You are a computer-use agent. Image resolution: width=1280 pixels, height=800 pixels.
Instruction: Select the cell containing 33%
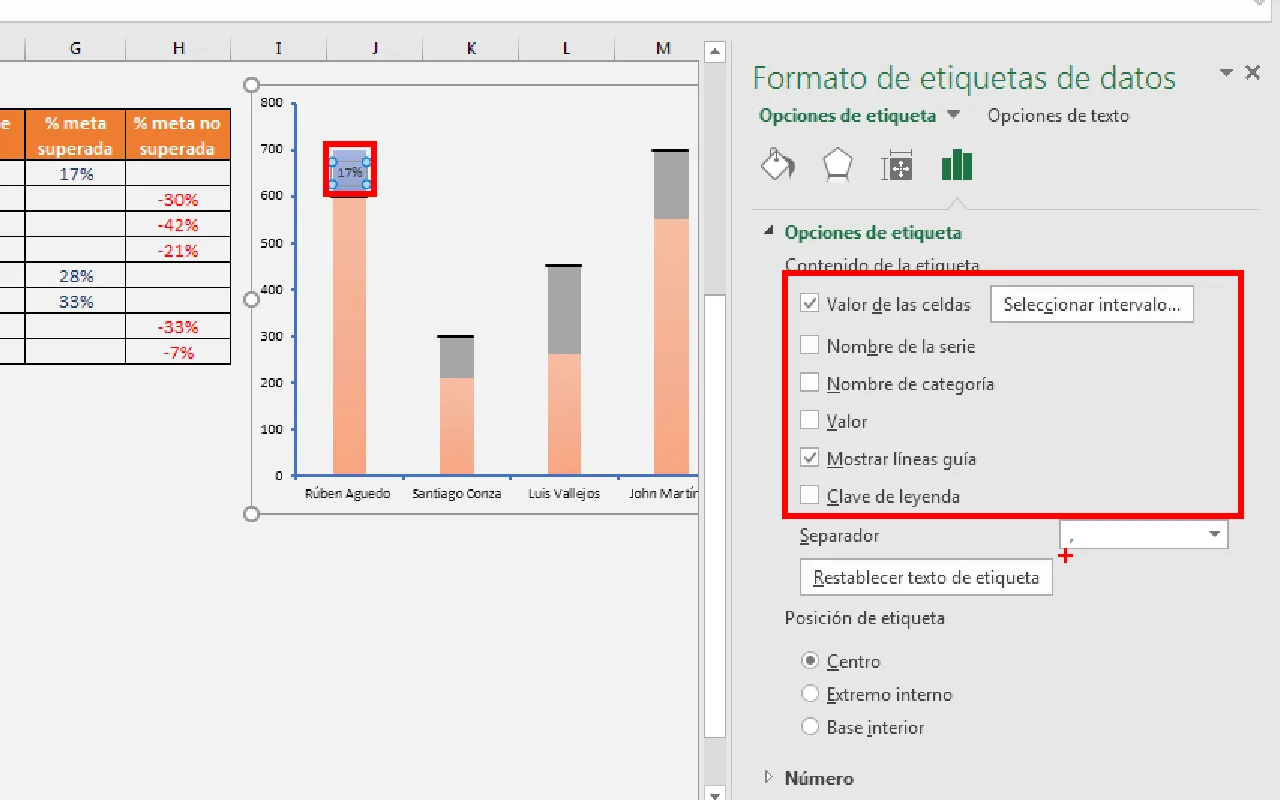(x=76, y=302)
